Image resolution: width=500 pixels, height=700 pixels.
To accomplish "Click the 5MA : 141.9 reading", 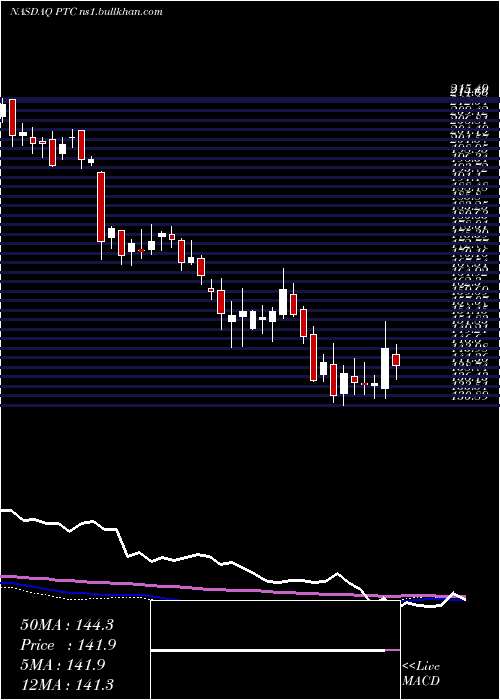I will point(62,665).
